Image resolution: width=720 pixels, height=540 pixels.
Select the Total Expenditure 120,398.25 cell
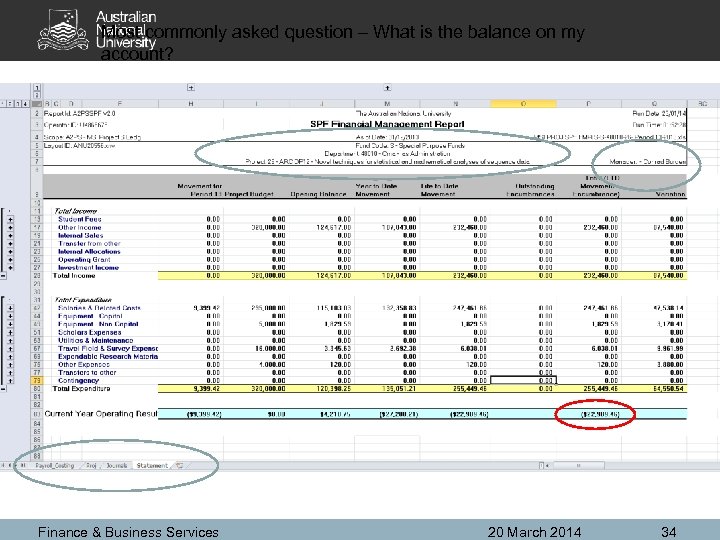point(322,389)
